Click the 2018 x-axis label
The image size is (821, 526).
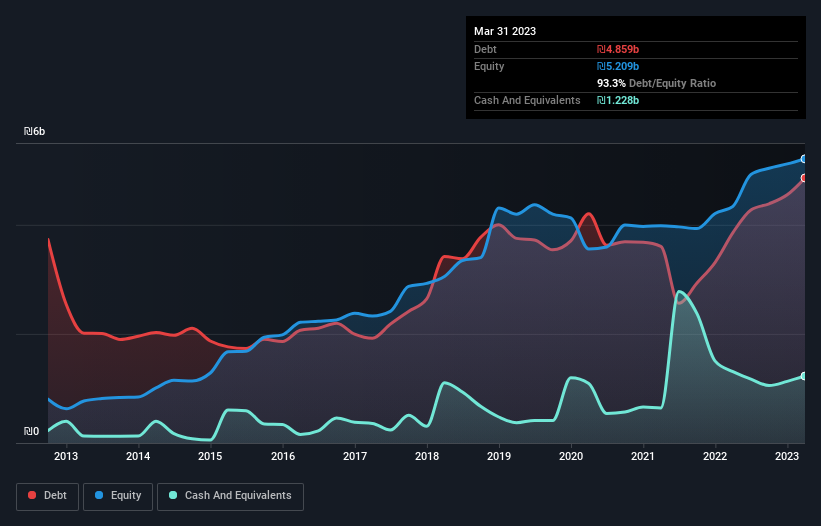pos(427,456)
